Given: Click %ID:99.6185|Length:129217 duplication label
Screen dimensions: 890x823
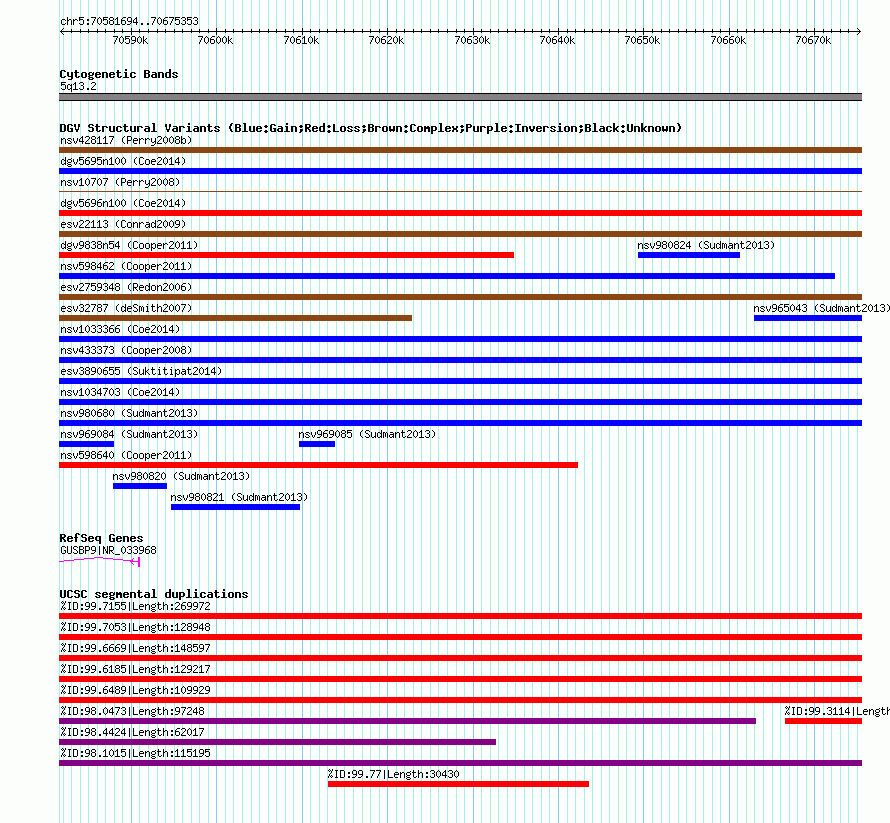Looking at the screenshot, I should pos(135,669).
